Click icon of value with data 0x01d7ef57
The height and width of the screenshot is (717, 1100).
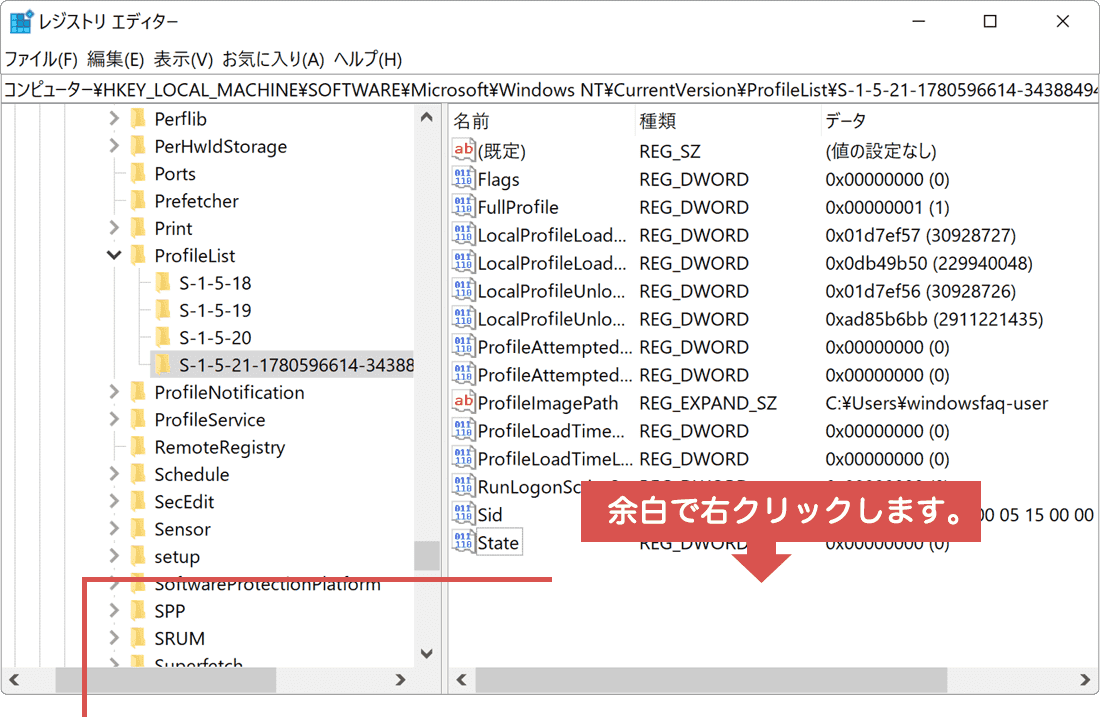[464, 234]
